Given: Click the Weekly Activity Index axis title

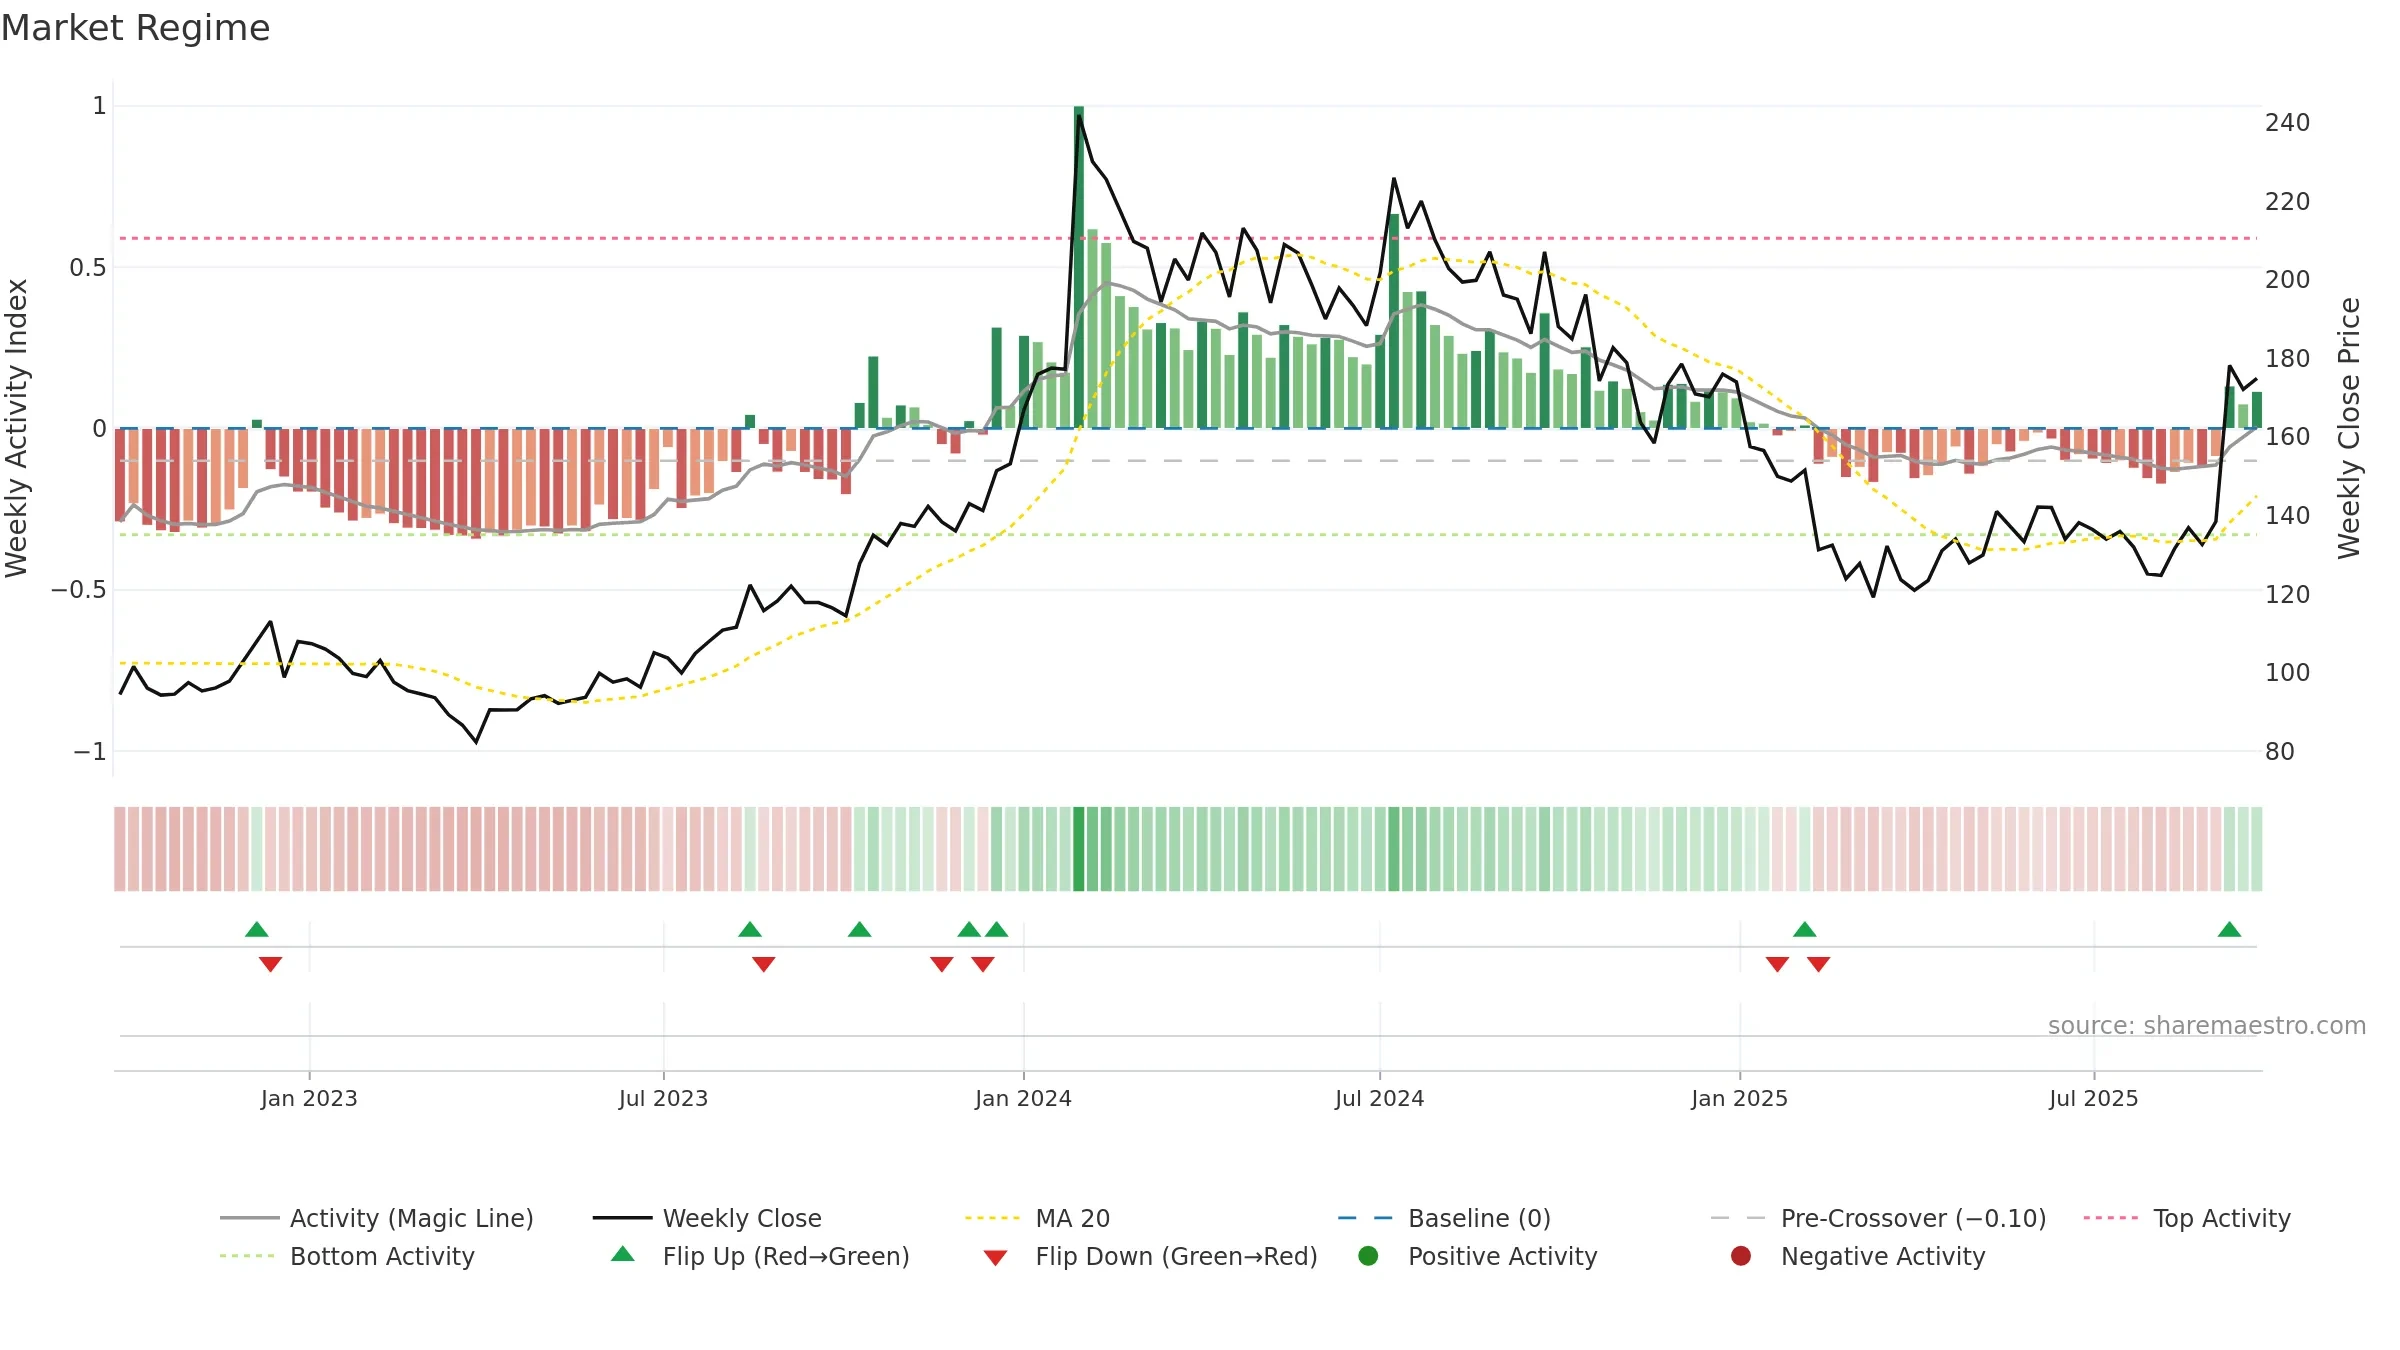Looking at the screenshot, I should point(17,428).
